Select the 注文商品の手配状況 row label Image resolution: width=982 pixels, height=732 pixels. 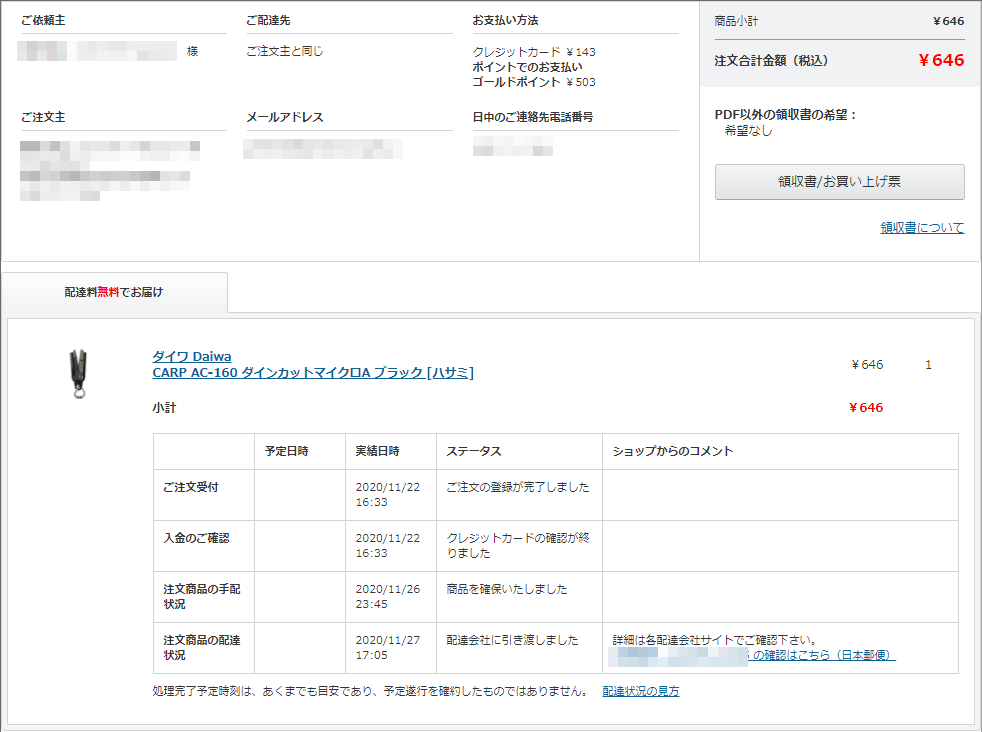202,597
